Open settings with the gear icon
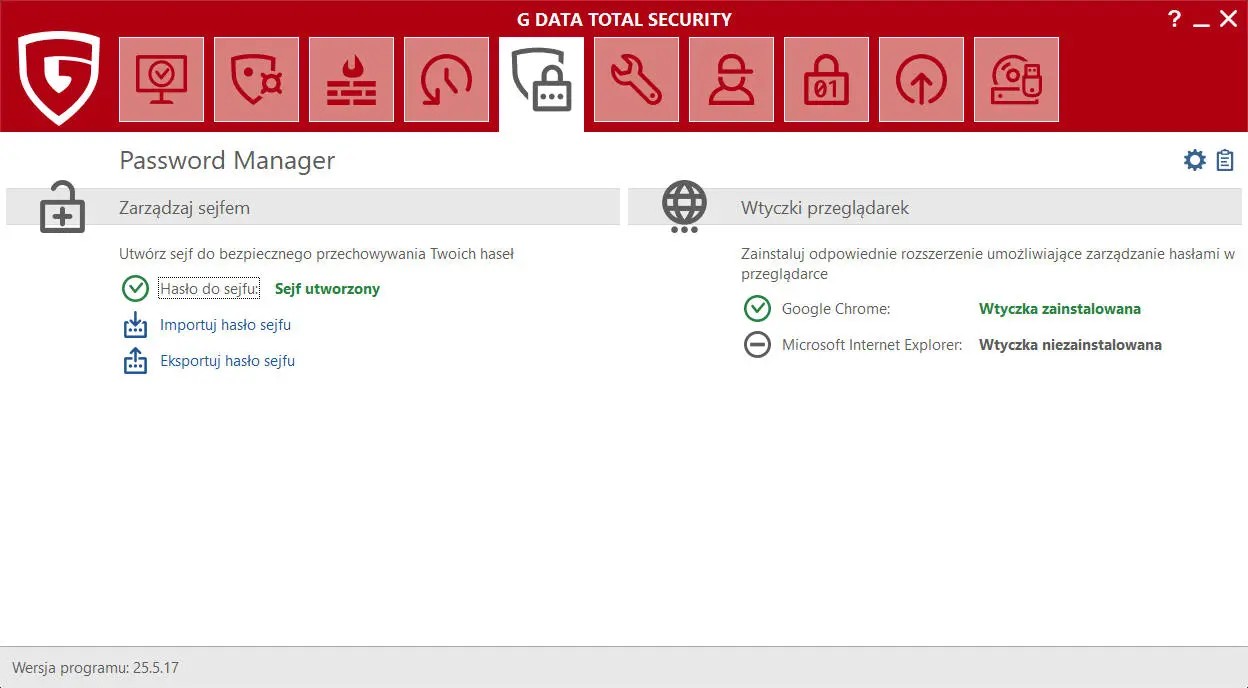 pyautogui.click(x=1194, y=160)
